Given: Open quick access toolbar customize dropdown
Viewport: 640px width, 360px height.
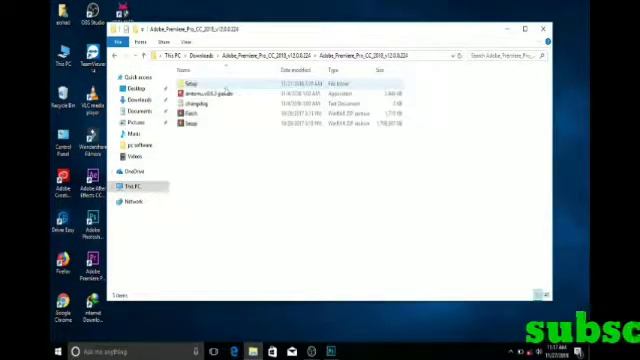Looking at the screenshot, I should coord(142,29).
